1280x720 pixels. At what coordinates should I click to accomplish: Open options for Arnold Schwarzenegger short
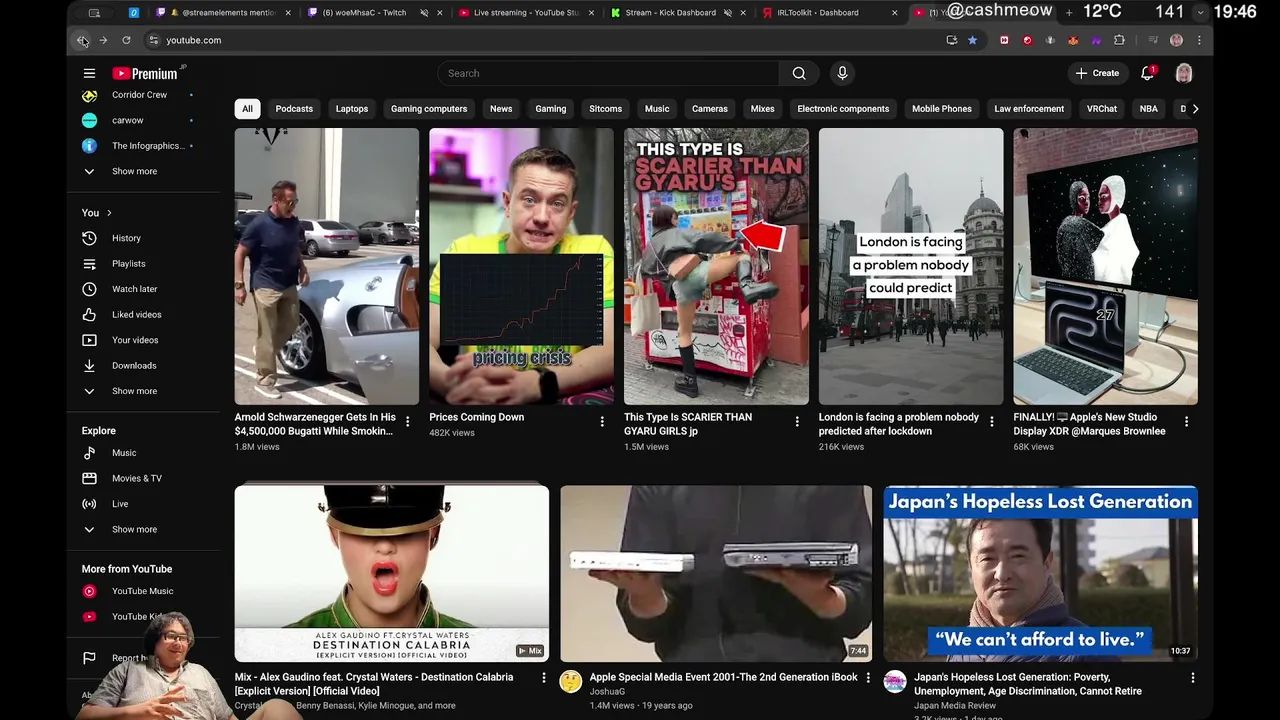pyautogui.click(x=407, y=422)
